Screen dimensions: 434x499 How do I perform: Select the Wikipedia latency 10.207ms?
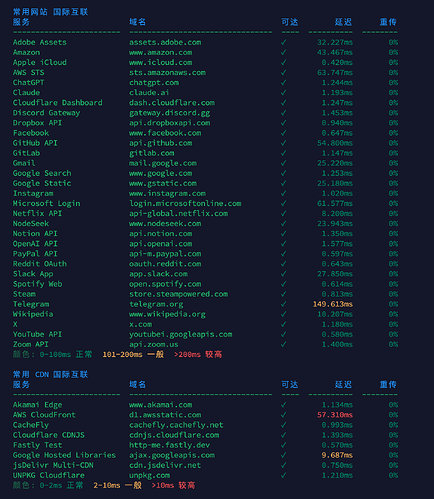(x=335, y=314)
